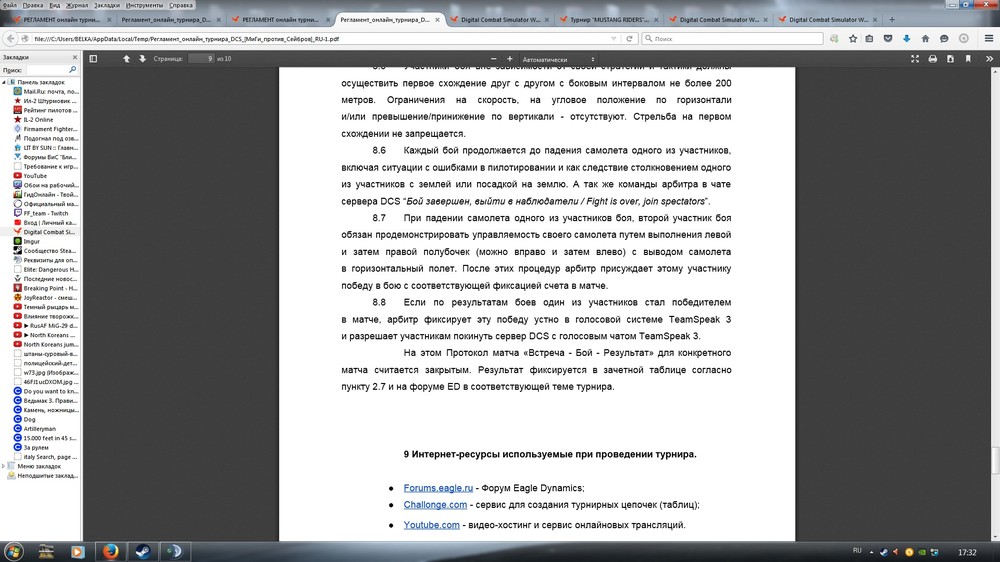This screenshot has height=562, width=1000.
Task: Click the PDF viewer bookmark current view icon
Action: [967, 59]
